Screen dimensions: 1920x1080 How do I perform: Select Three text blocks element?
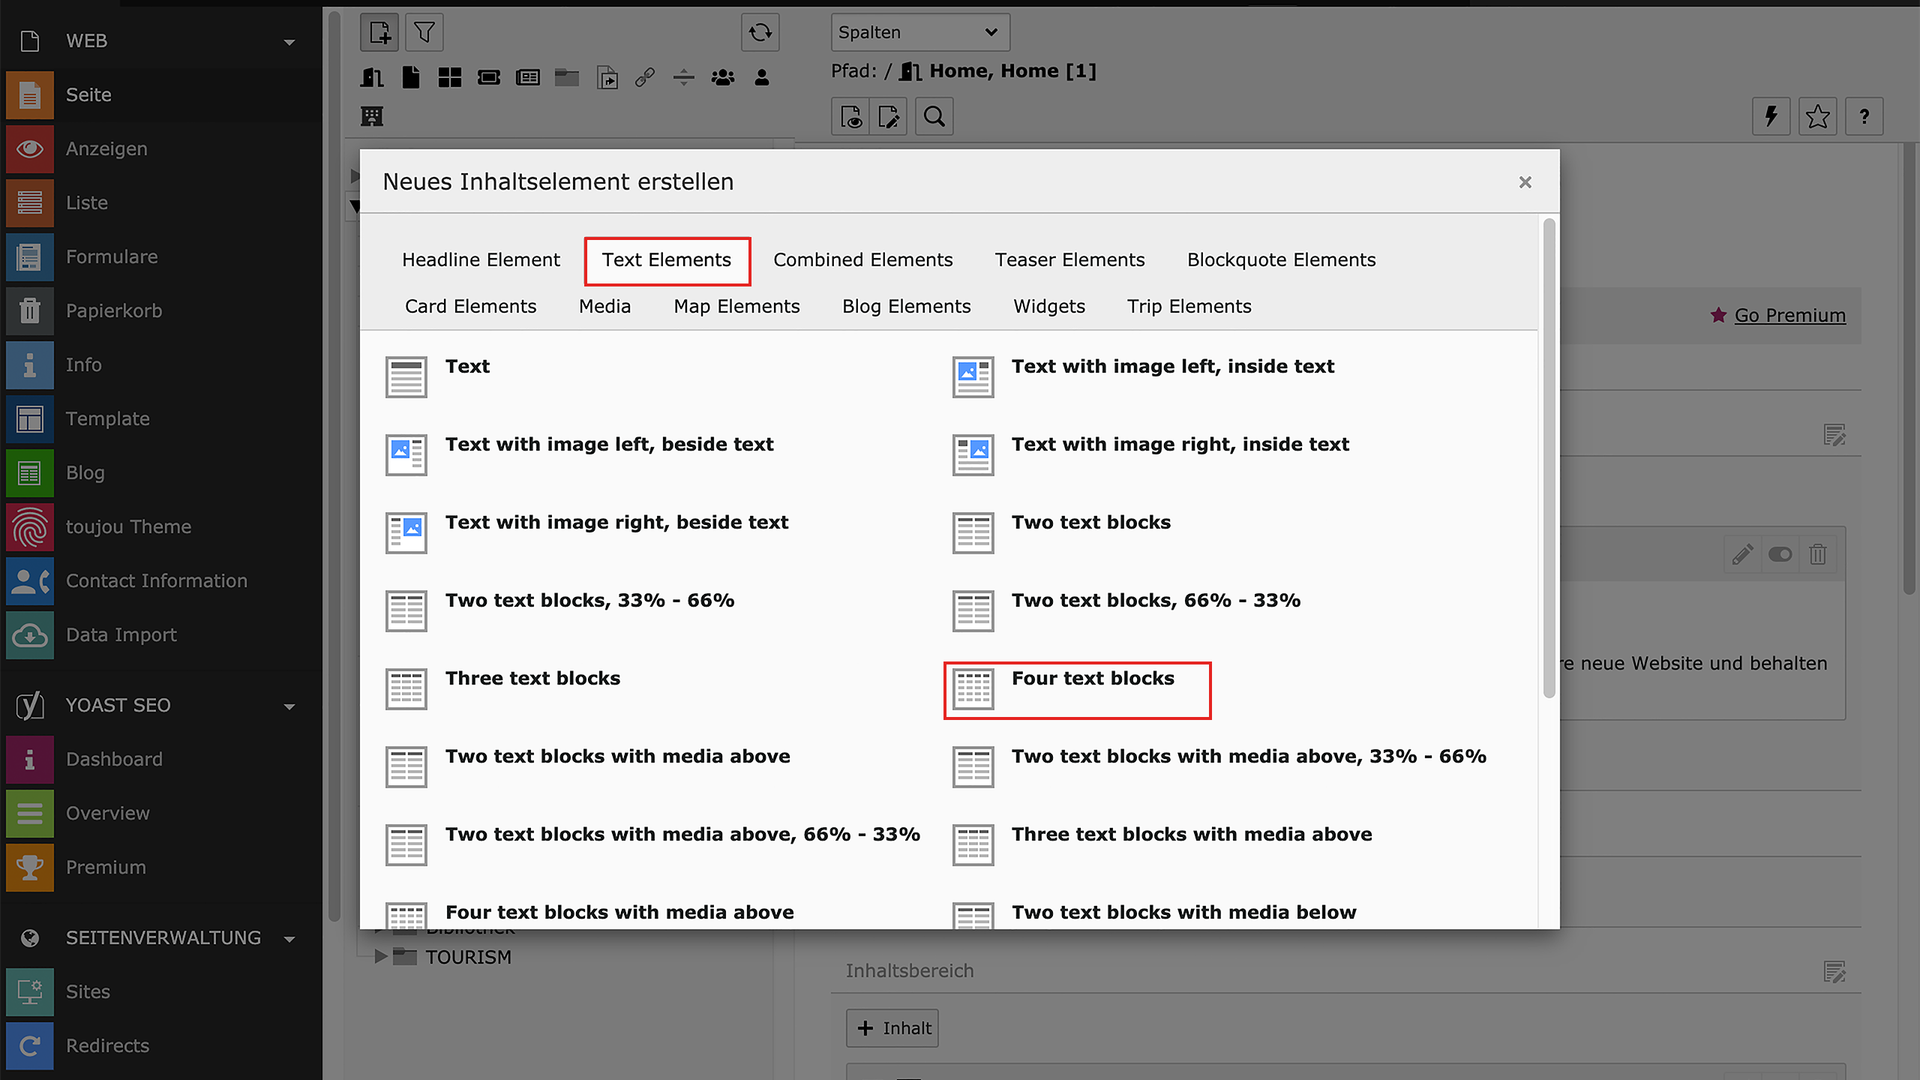532,679
